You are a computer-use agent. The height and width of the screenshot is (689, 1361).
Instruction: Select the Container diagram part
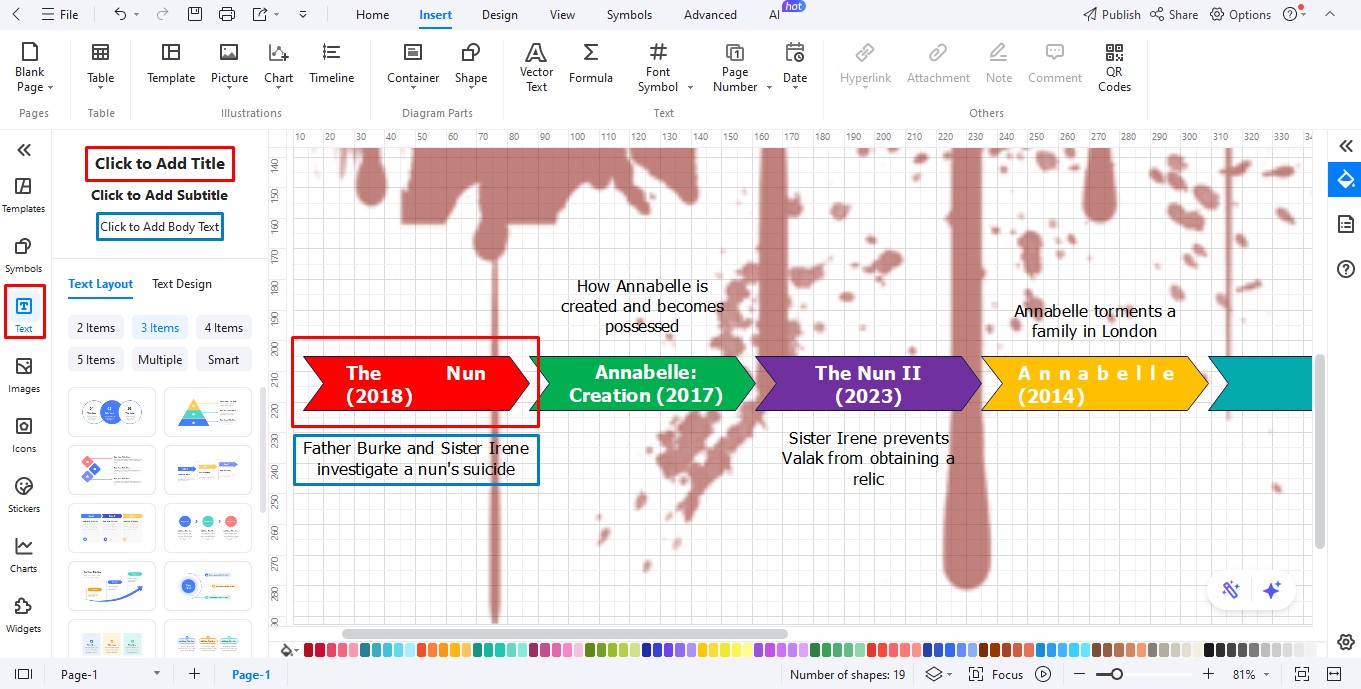413,64
